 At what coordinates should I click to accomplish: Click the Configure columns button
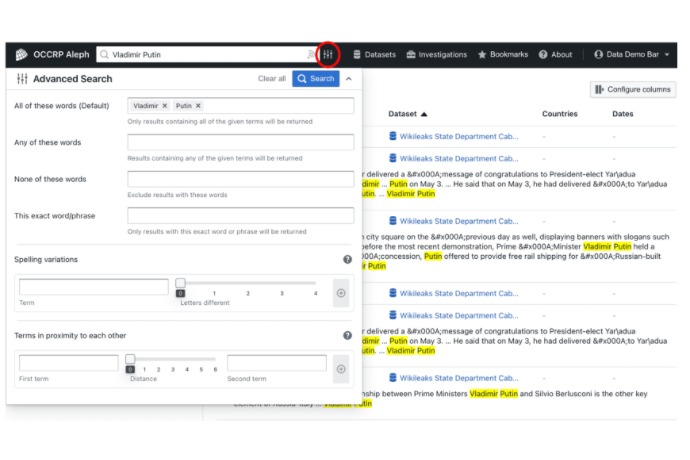pyautogui.click(x=633, y=89)
